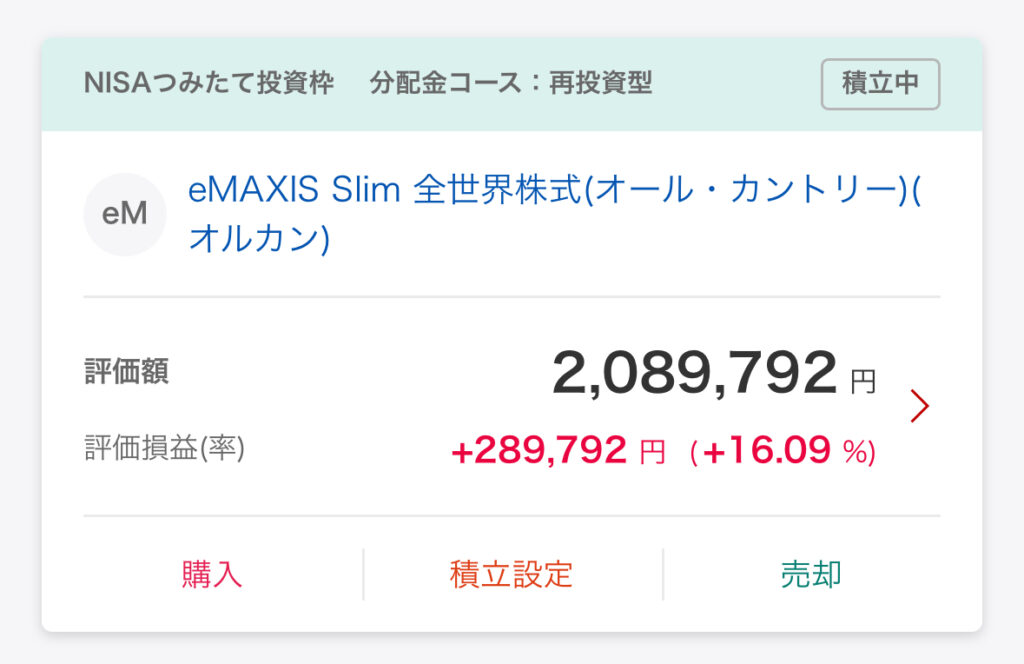Tap 購入 to buy the fund
The width and height of the screenshot is (1024, 664).
pyautogui.click(x=212, y=575)
